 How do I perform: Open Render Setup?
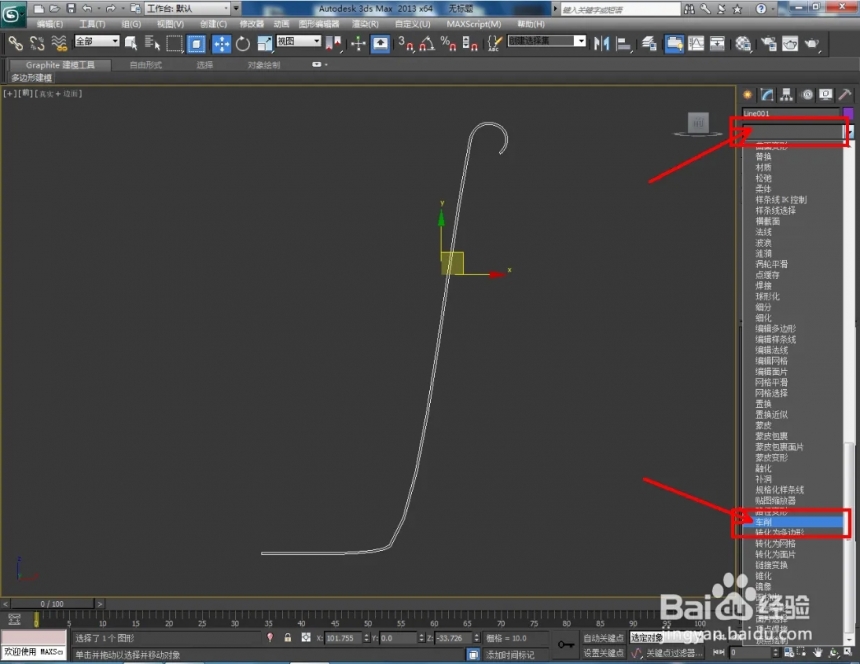(x=769, y=43)
